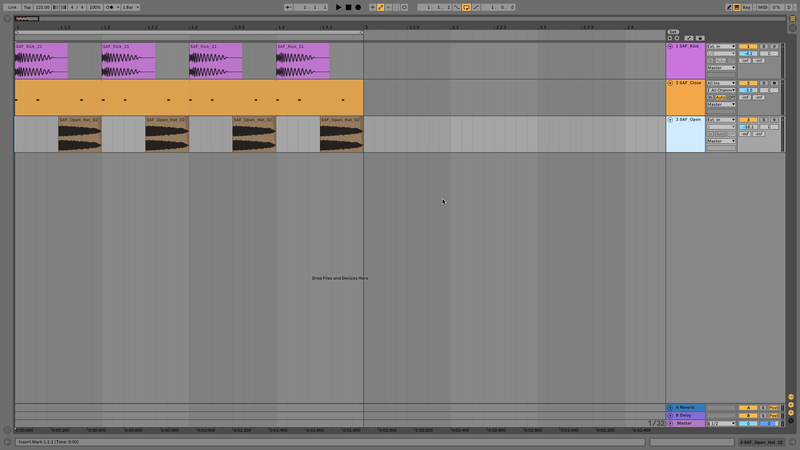Enable MIDI Map Mode
The width and height of the screenshot is (800, 450).
(763, 7)
